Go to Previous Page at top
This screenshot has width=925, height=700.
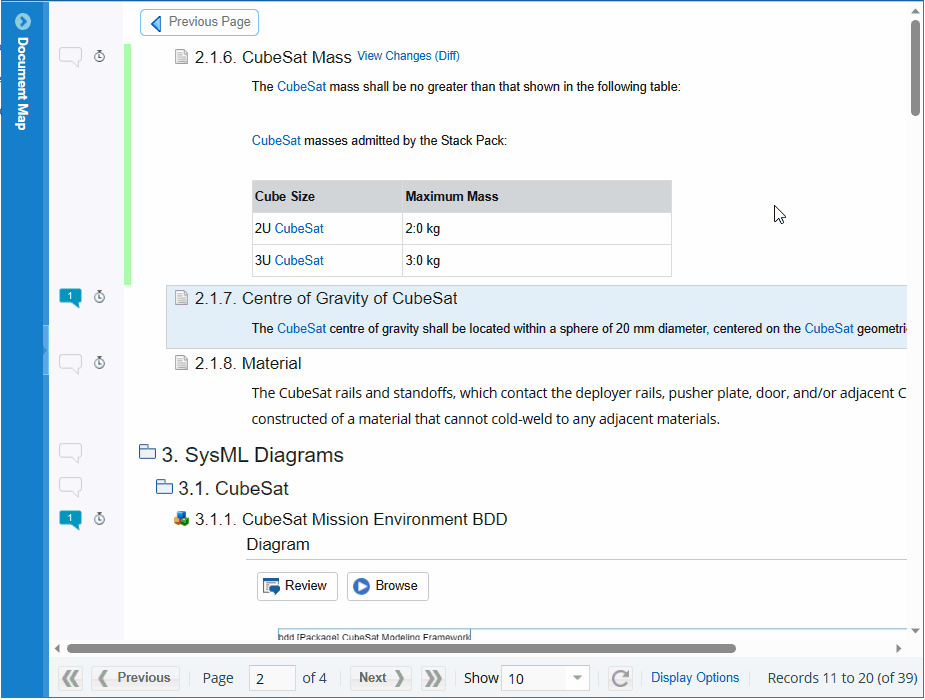[x=200, y=22]
